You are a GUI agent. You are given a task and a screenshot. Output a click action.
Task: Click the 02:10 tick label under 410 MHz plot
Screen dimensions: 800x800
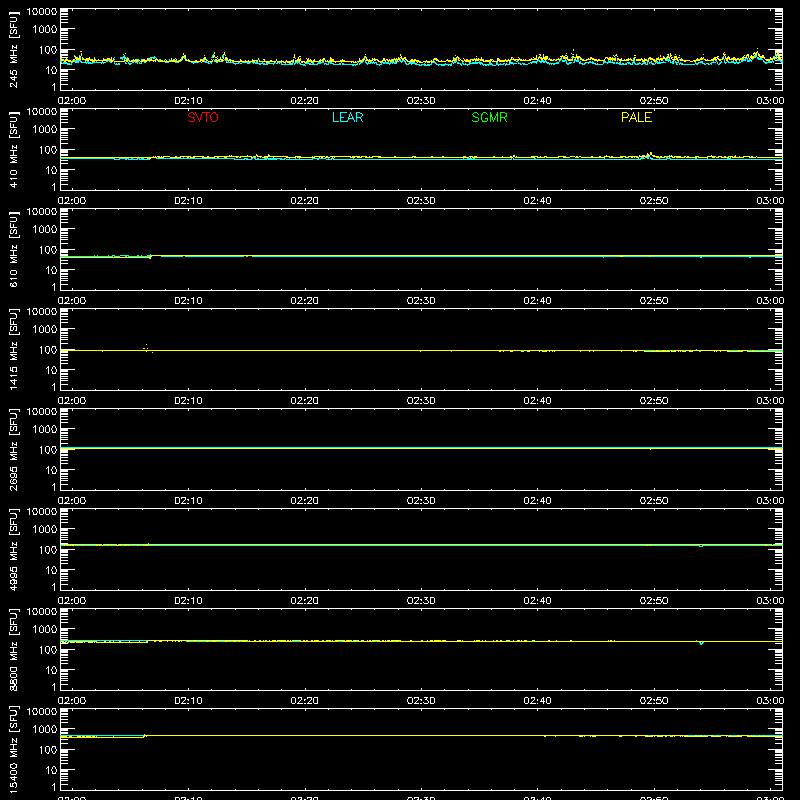pyautogui.click(x=188, y=201)
